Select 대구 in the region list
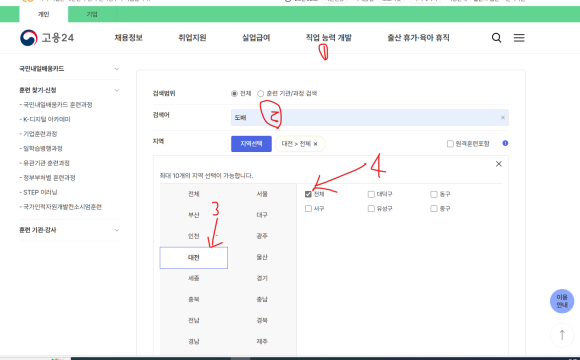The image size is (580, 360). (x=262, y=215)
